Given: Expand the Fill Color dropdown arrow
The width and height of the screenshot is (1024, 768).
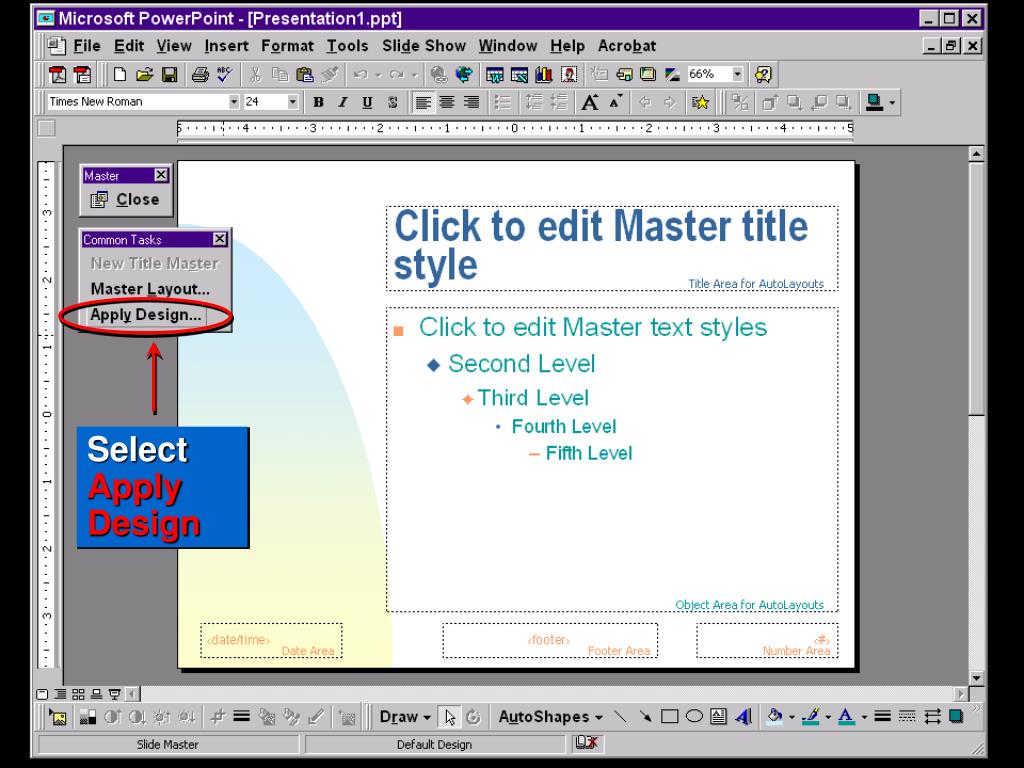Looking at the screenshot, I should 792,718.
